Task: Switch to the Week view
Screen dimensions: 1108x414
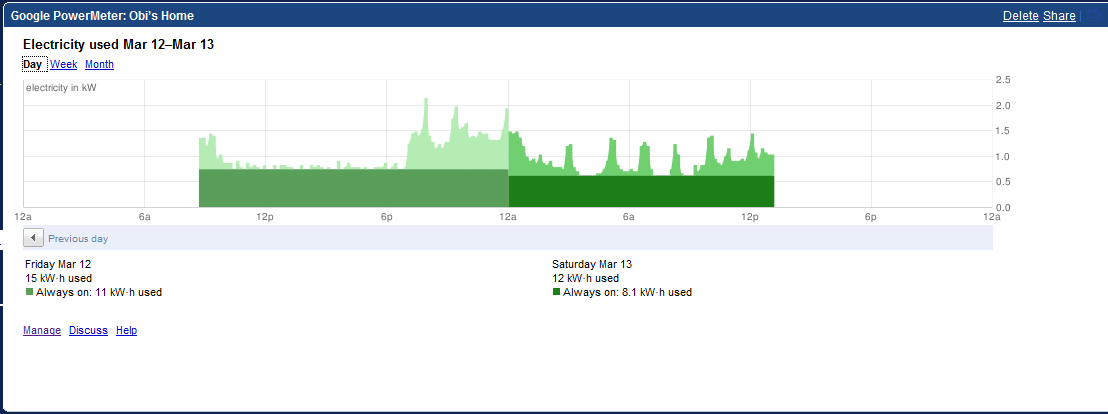Action: pos(64,64)
